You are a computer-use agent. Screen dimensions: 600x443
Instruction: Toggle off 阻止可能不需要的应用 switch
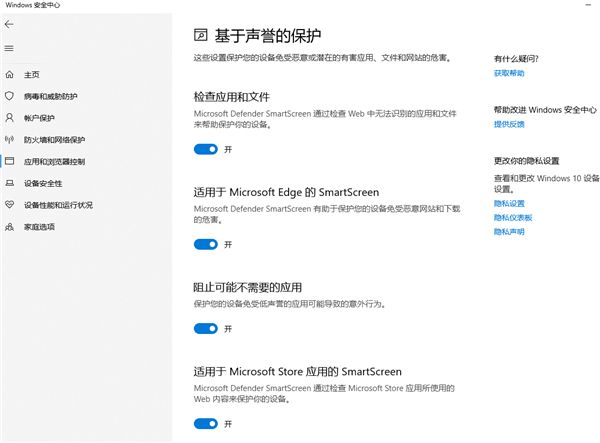(x=205, y=328)
